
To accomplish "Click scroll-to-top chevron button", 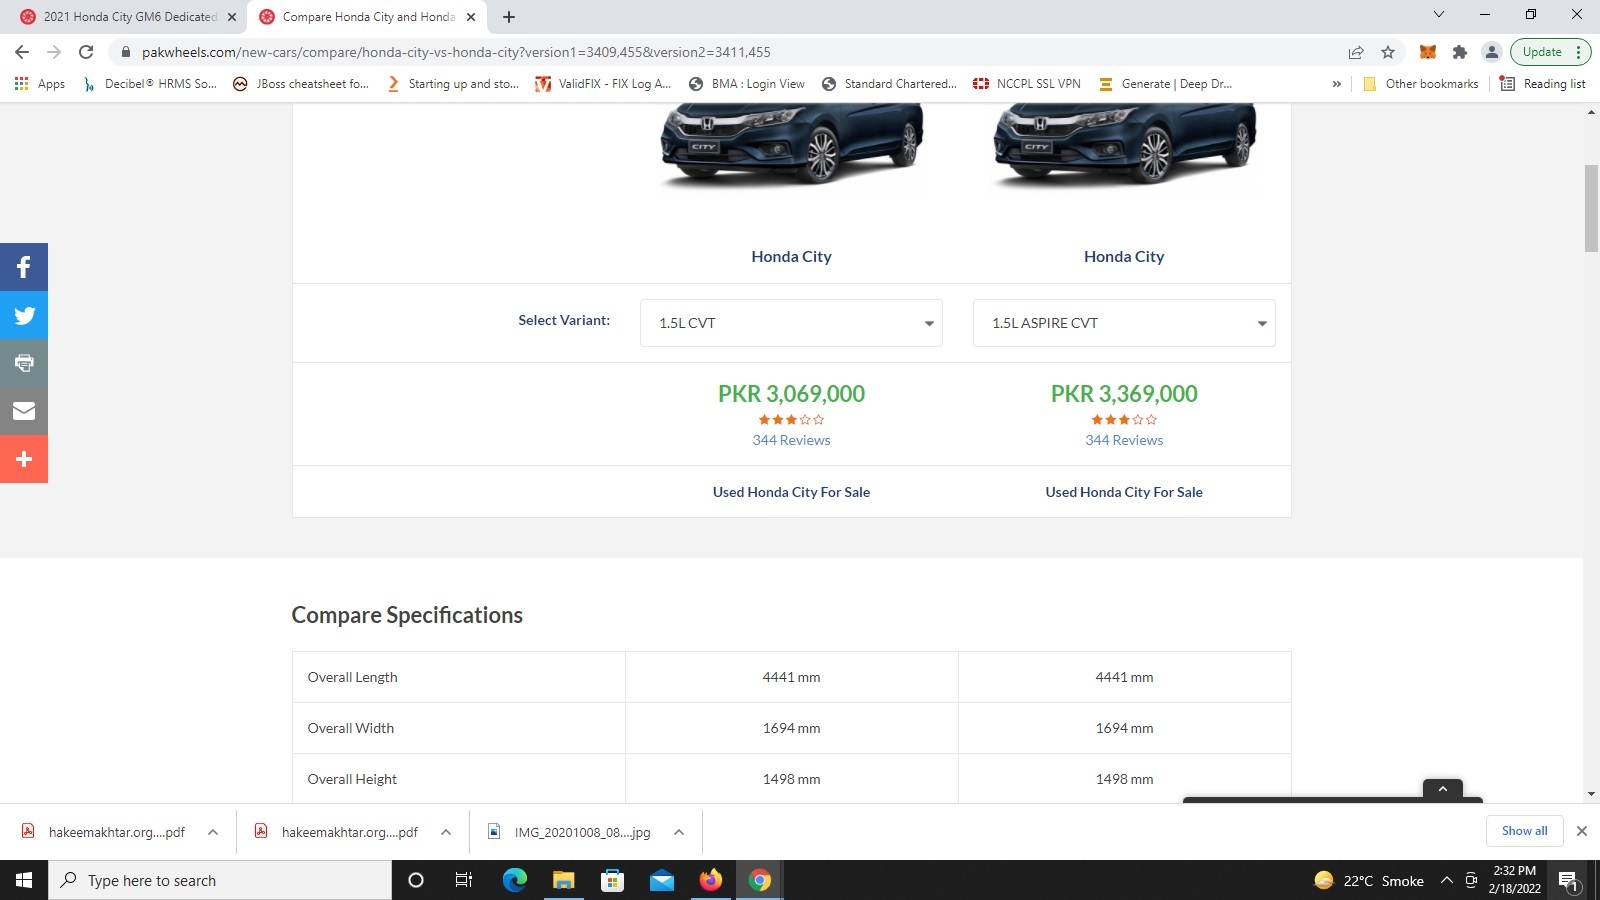I will [x=1442, y=789].
